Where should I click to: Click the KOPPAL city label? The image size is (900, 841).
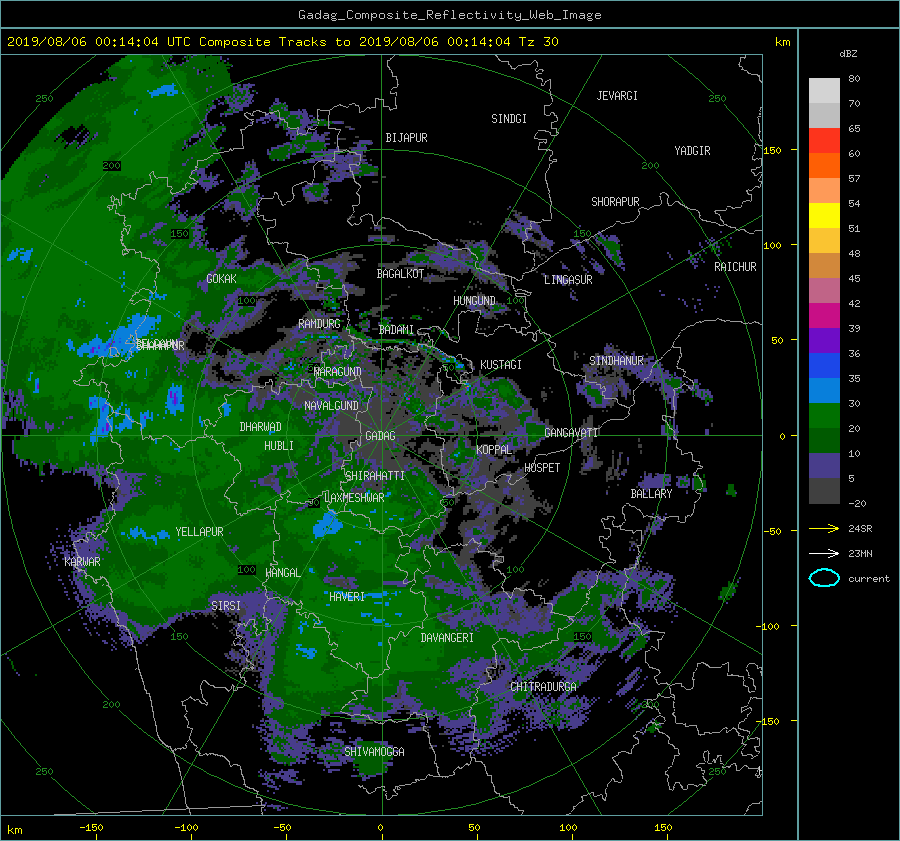(x=494, y=450)
